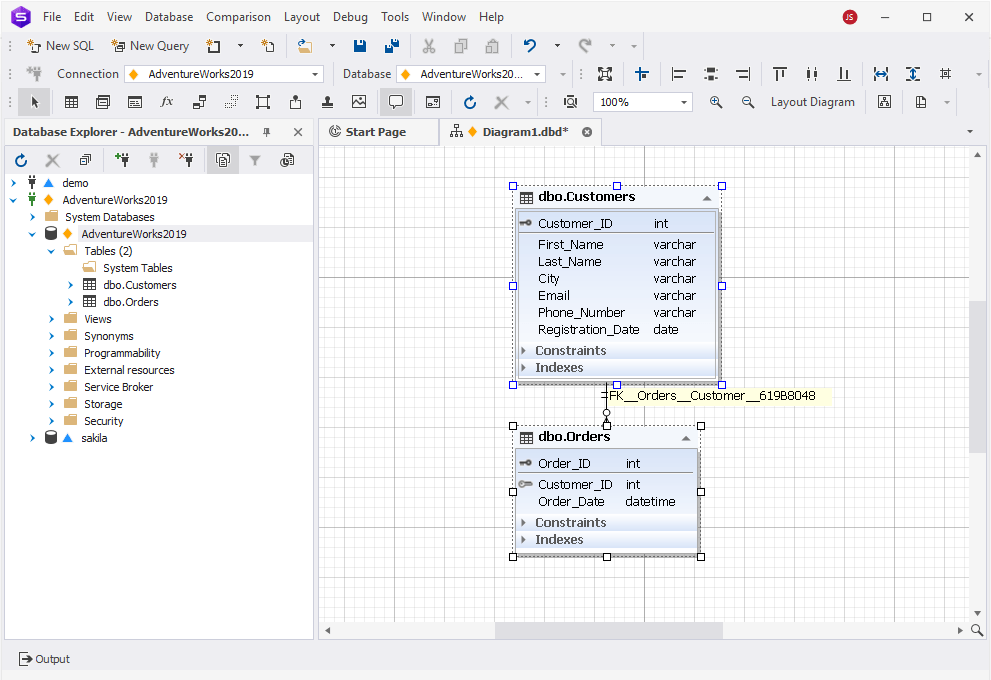This screenshot has width=991, height=680.
Task: Switch to the Start Page tab
Action: click(x=378, y=131)
